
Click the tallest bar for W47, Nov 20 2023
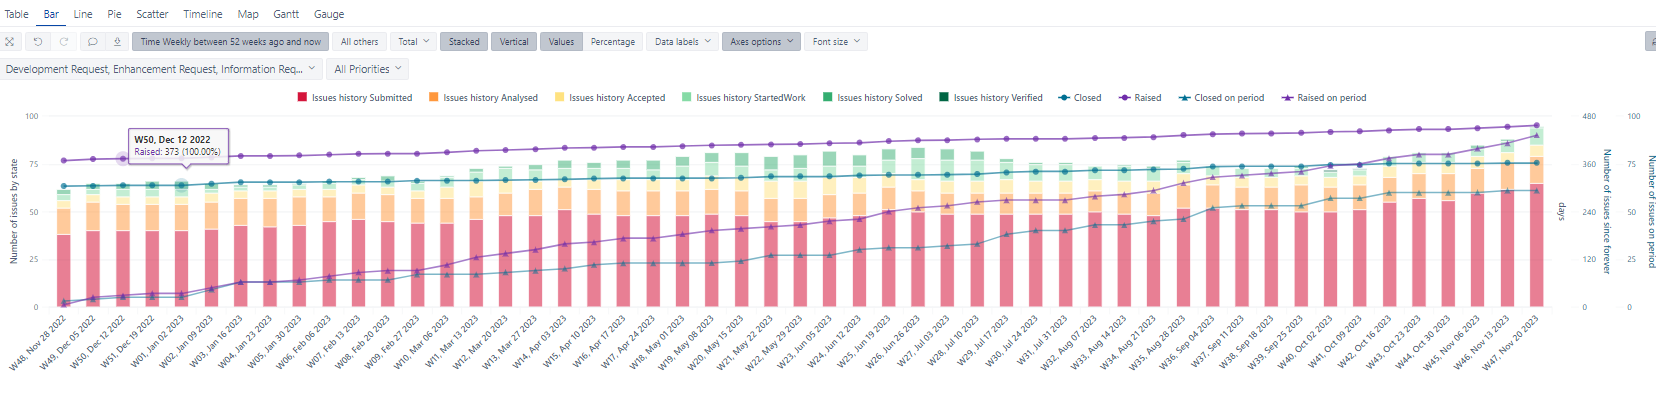click(x=1536, y=218)
